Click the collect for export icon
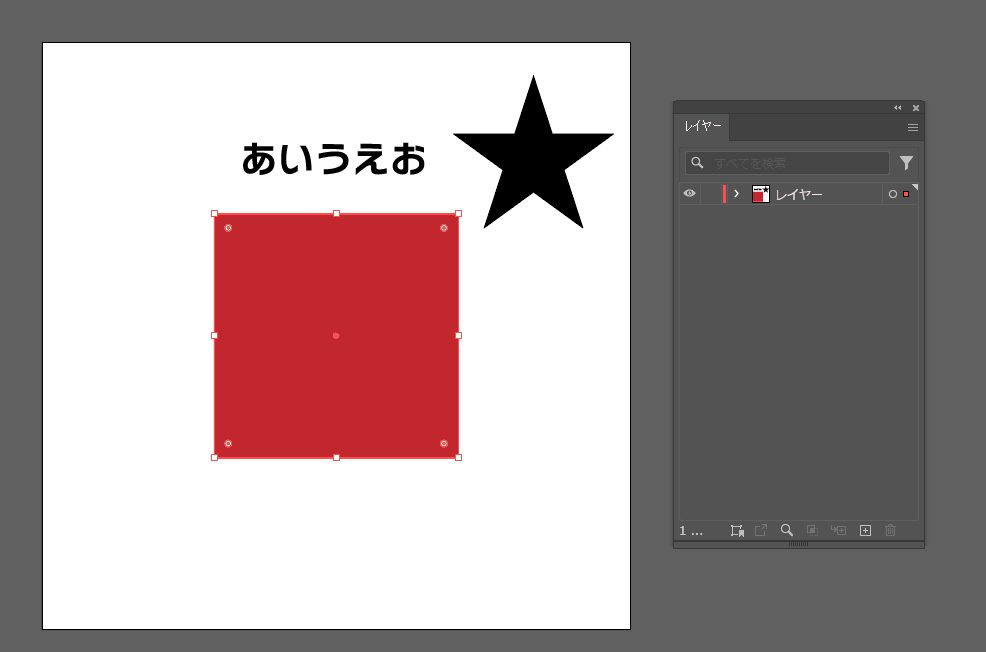 point(737,531)
